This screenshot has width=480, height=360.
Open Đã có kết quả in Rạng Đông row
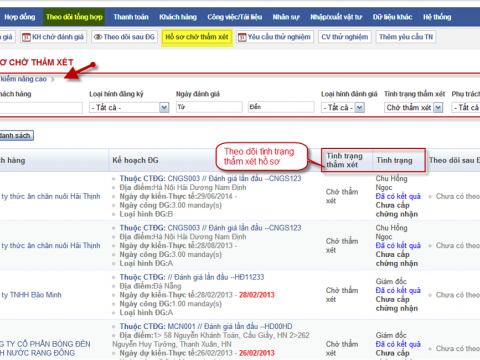coord(398,344)
